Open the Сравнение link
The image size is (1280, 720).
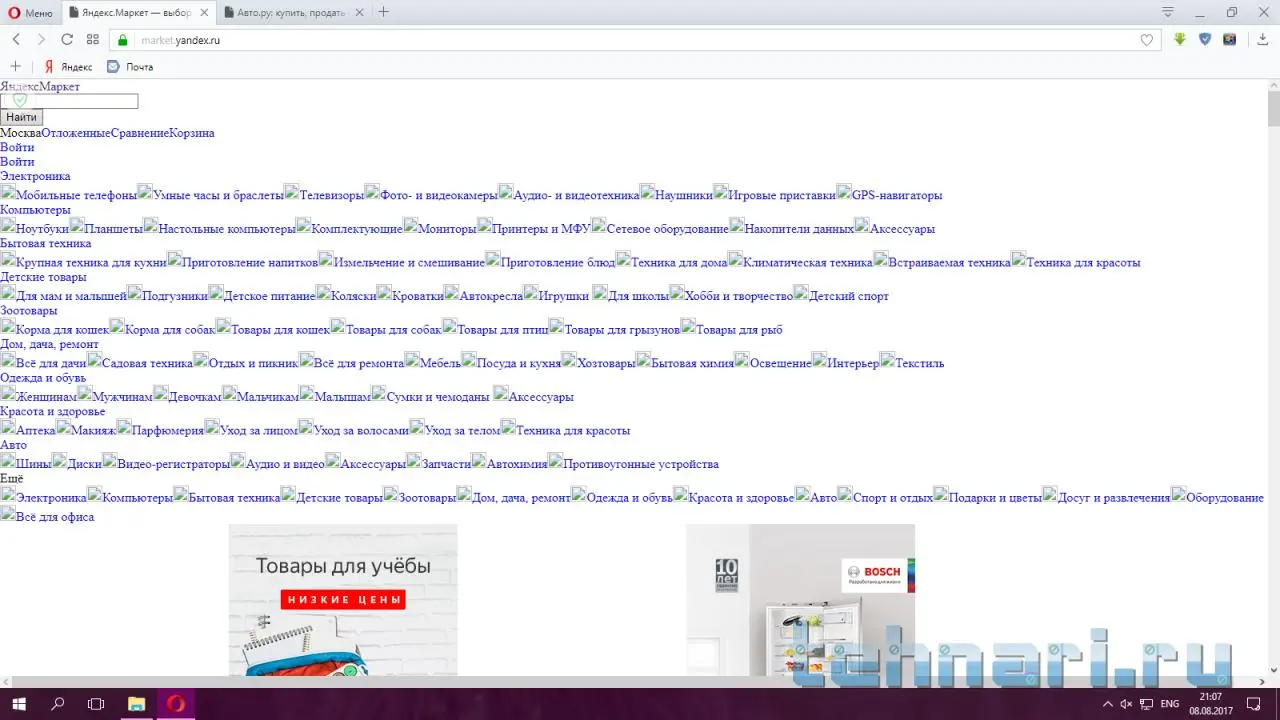140,133
